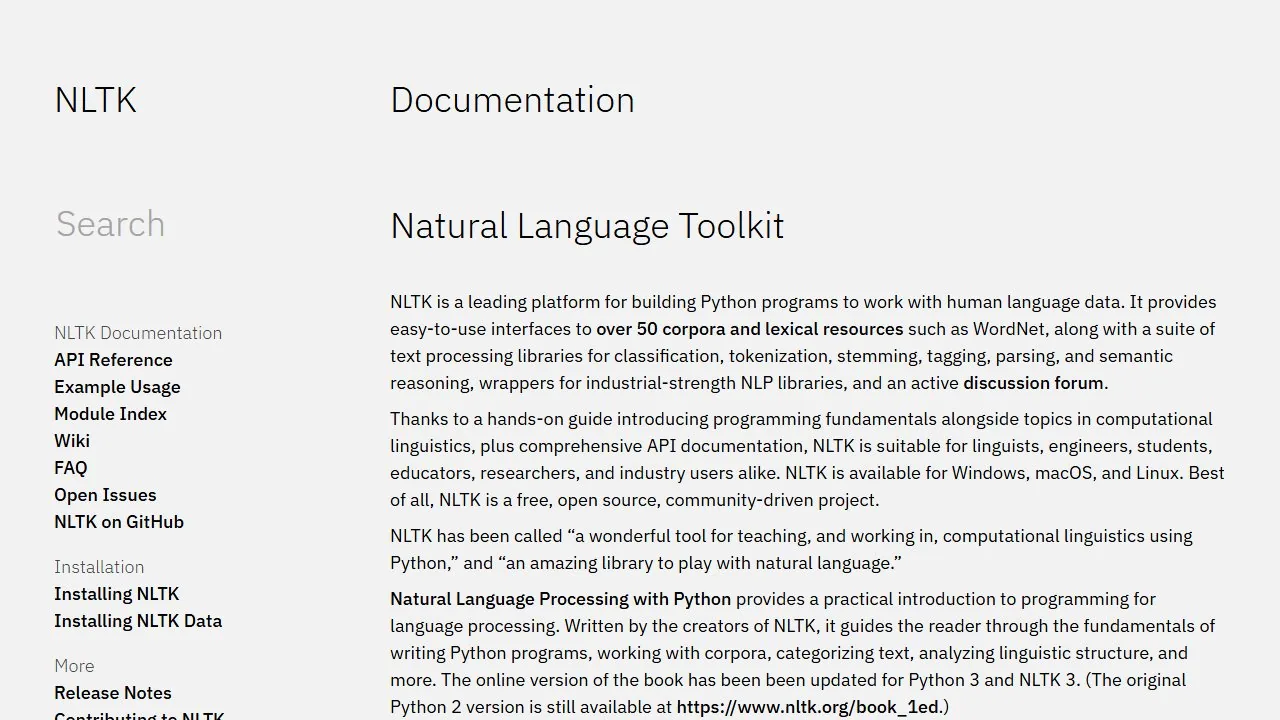This screenshot has height=720, width=1280.
Task: Open Installing NLTK page
Action: [117, 594]
